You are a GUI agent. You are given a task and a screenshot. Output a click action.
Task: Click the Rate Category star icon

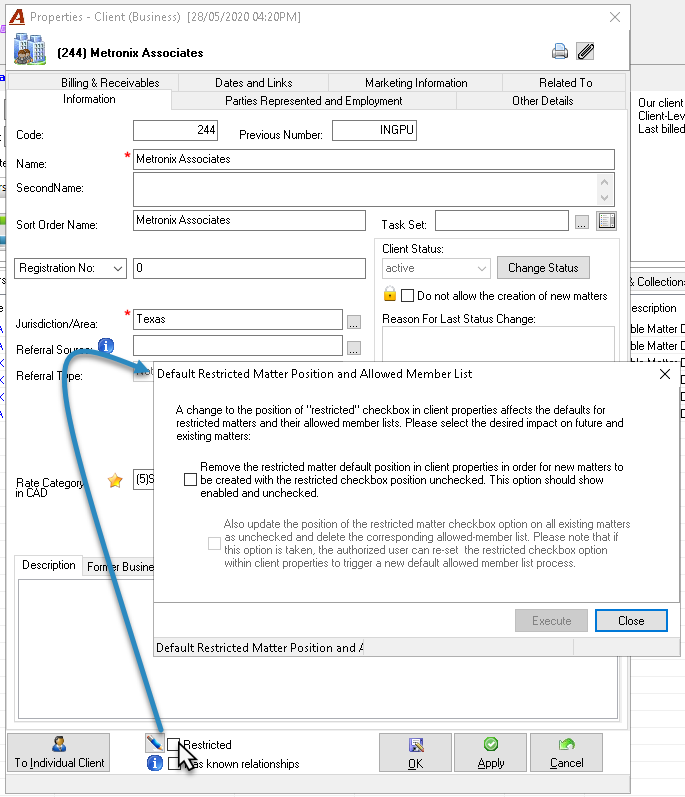pos(115,480)
